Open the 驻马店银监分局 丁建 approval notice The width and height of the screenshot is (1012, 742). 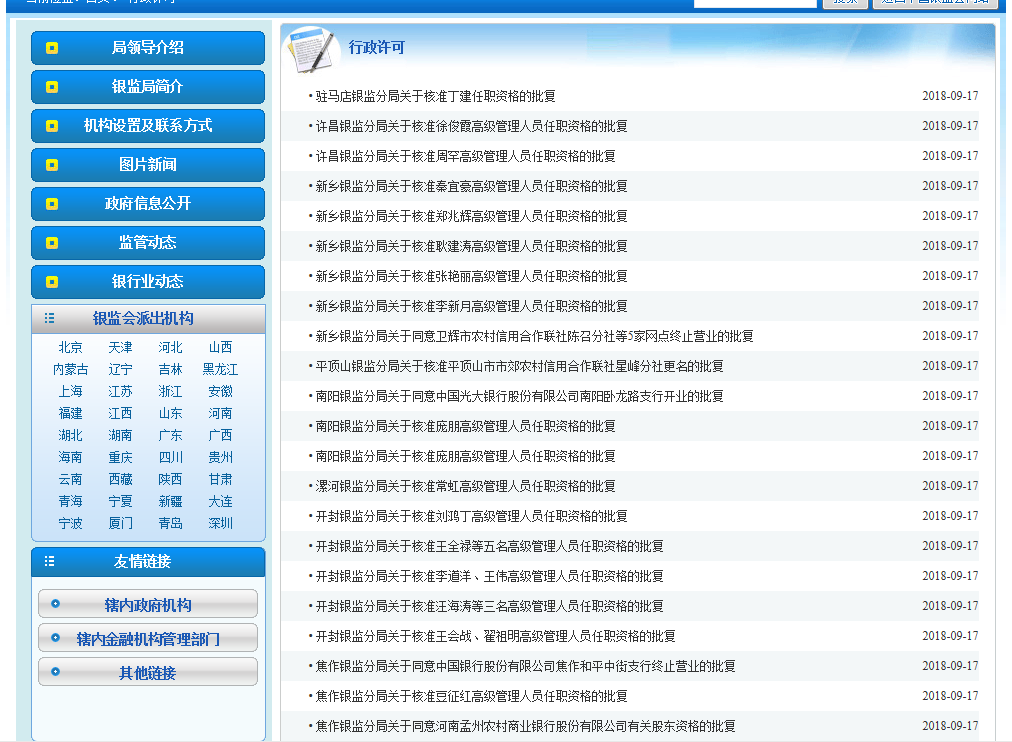pyautogui.click(x=435, y=97)
